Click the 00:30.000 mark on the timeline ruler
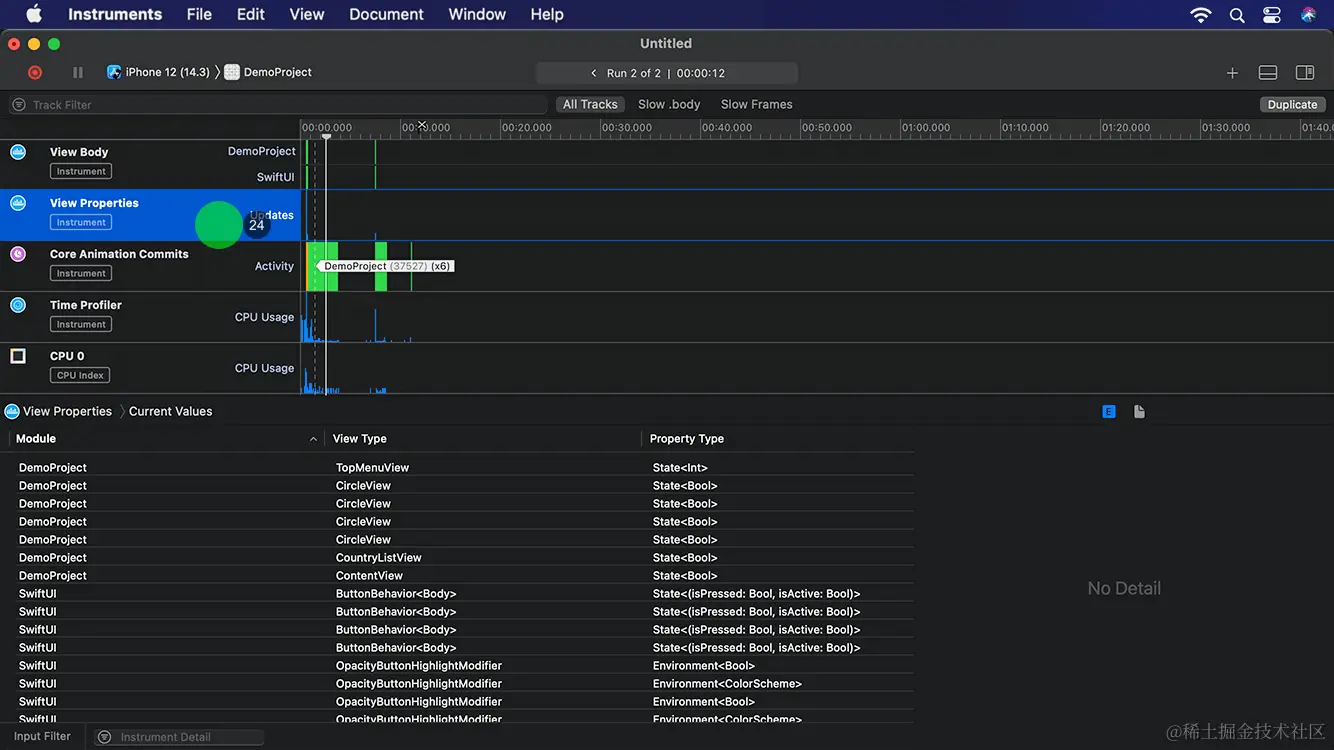This screenshot has width=1334, height=750. click(627, 128)
